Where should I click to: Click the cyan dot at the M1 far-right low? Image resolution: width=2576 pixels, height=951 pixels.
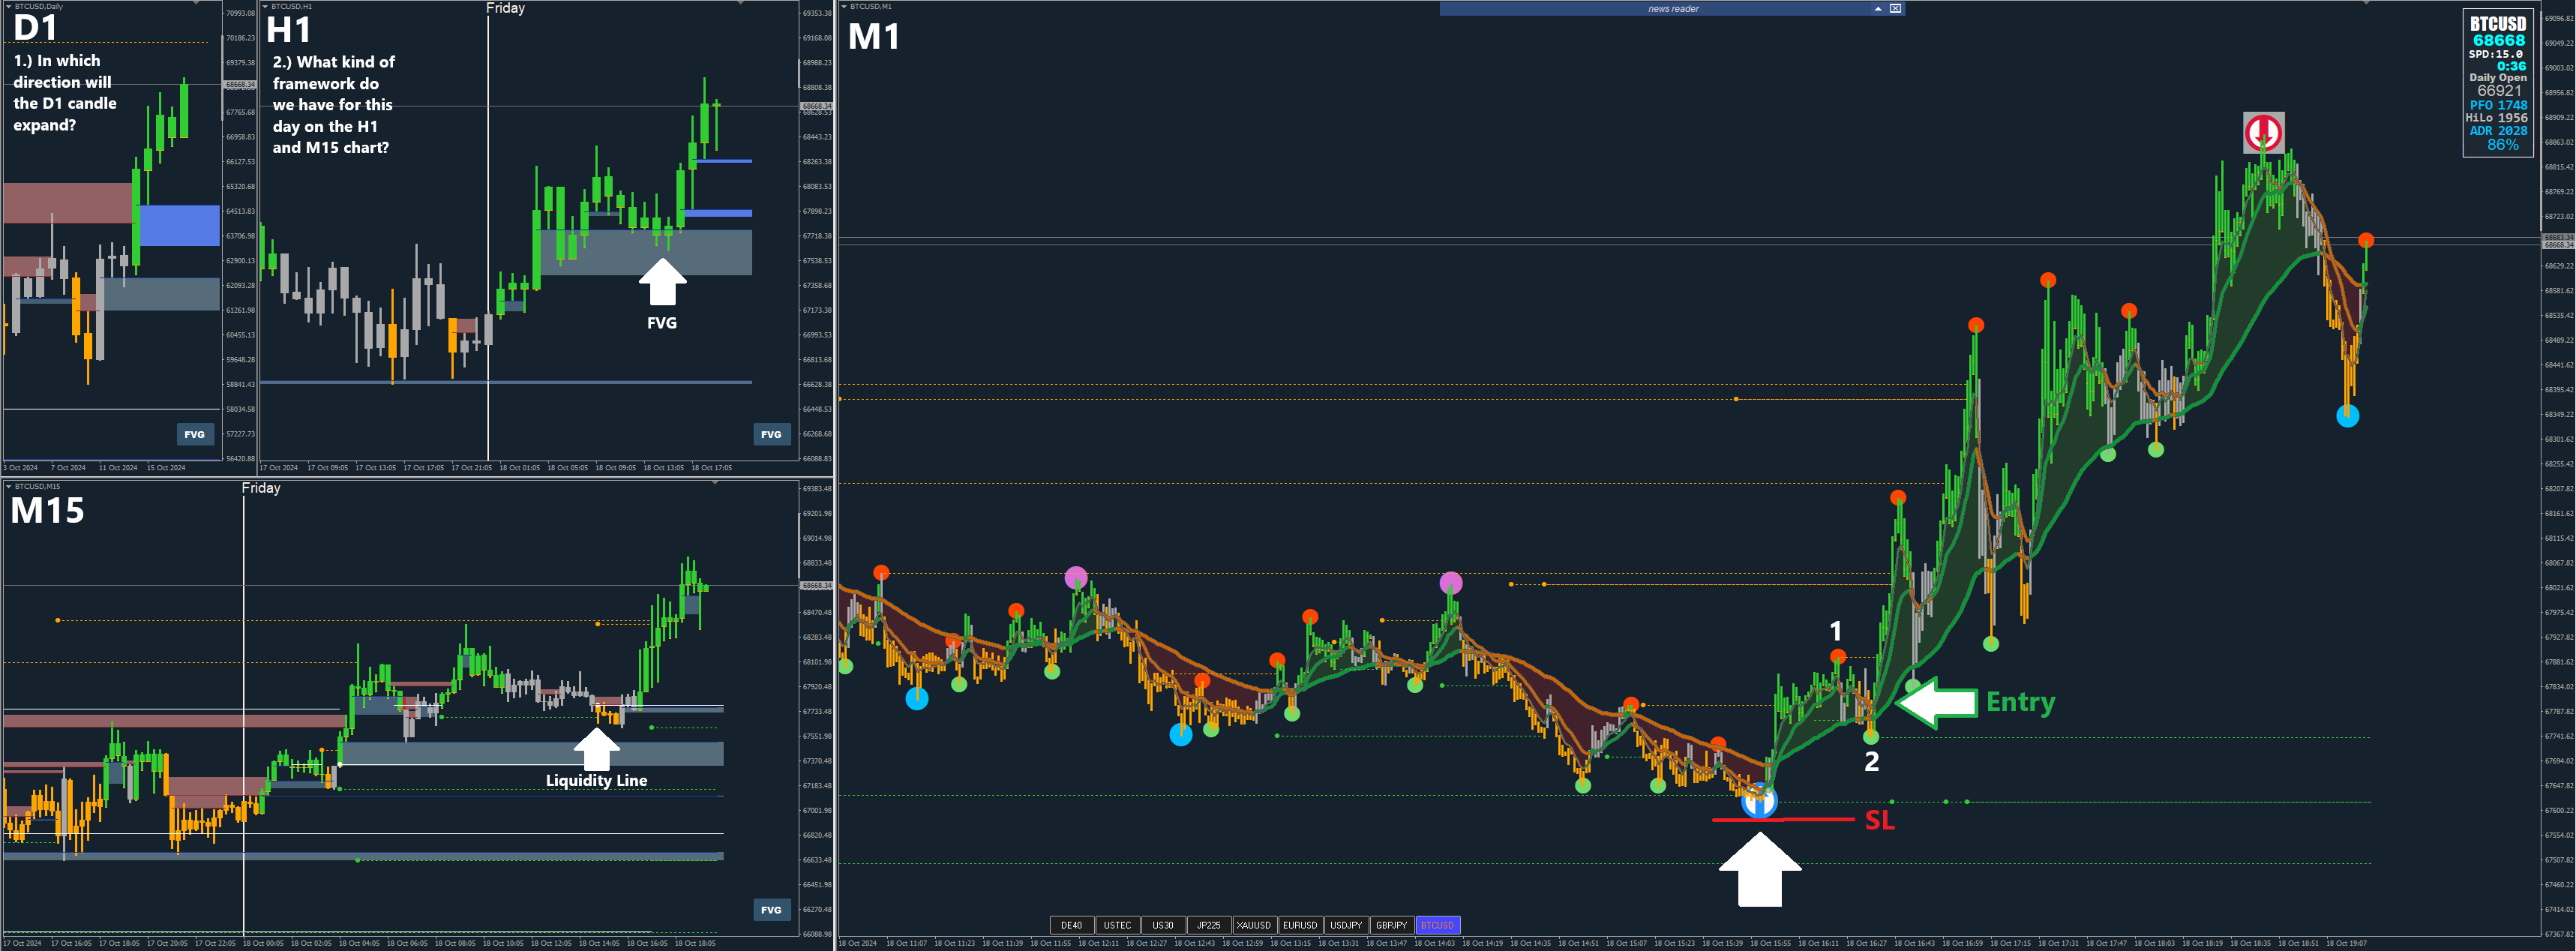(x=2347, y=416)
